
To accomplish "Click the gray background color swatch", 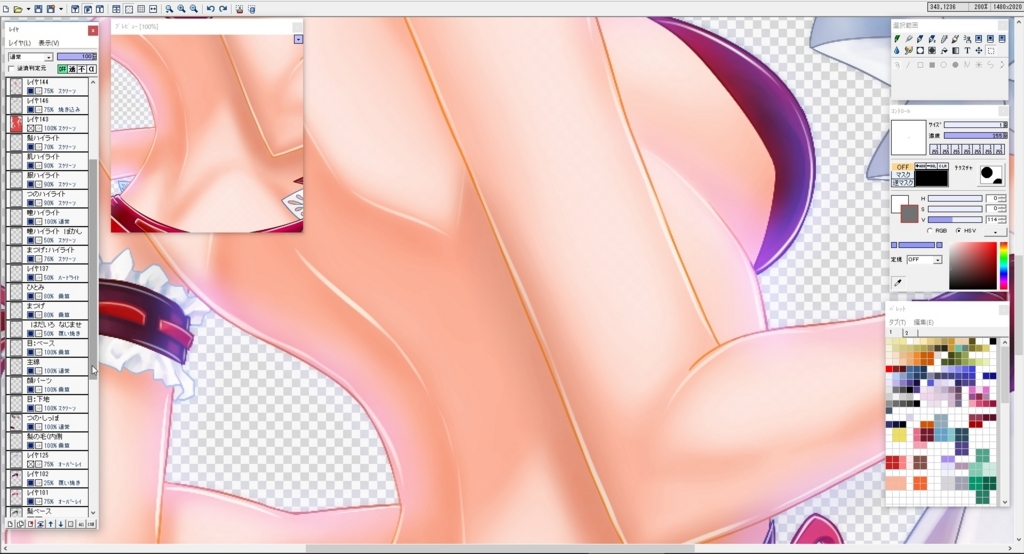I will point(909,213).
